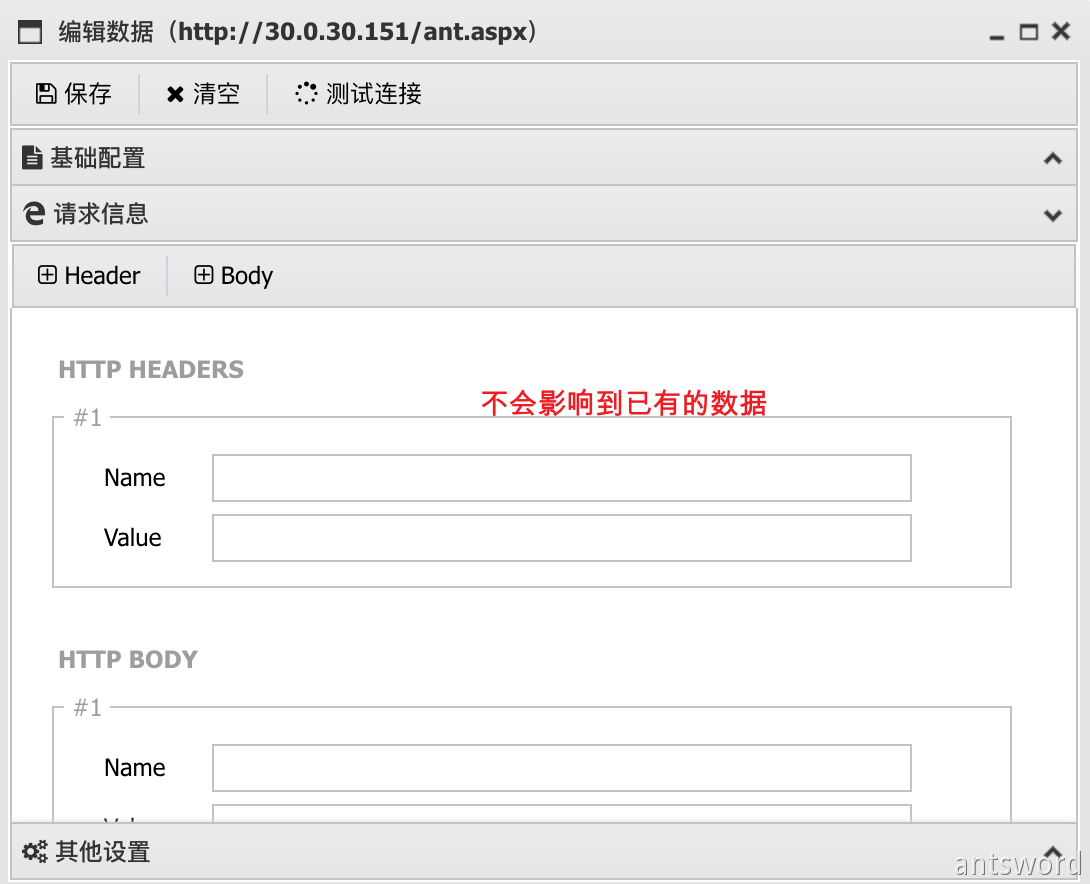
Task: Click the plus icon to add Header
Action: (x=47, y=275)
